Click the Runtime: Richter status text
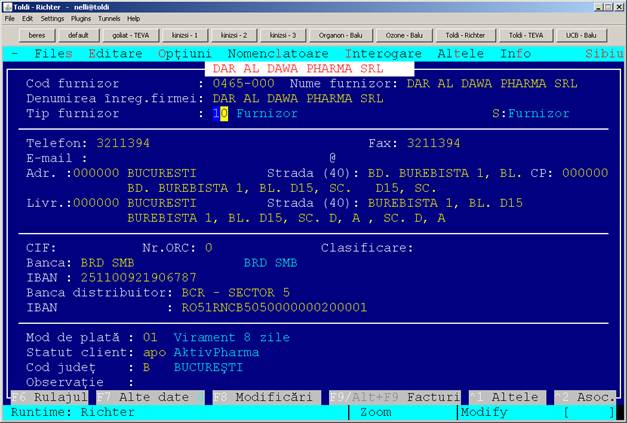The height and width of the screenshot is (423, 627). [73, 412]
